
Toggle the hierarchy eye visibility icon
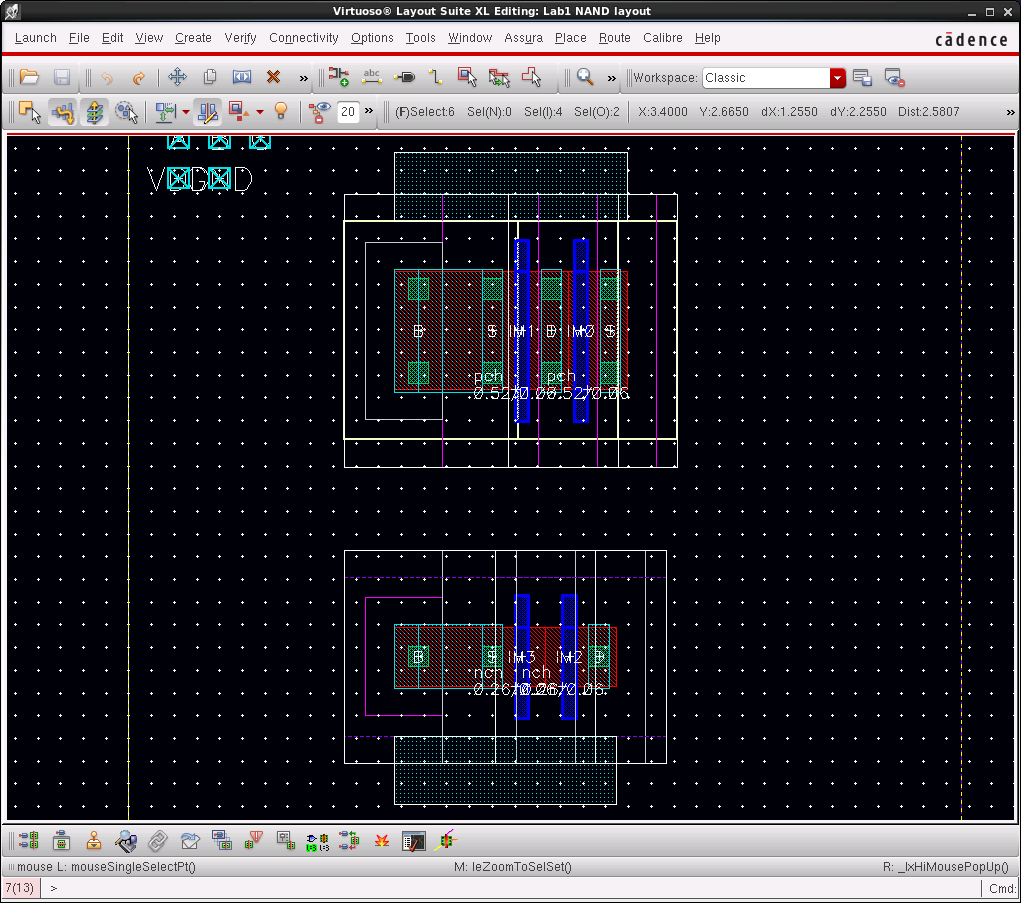pos(319,111)
